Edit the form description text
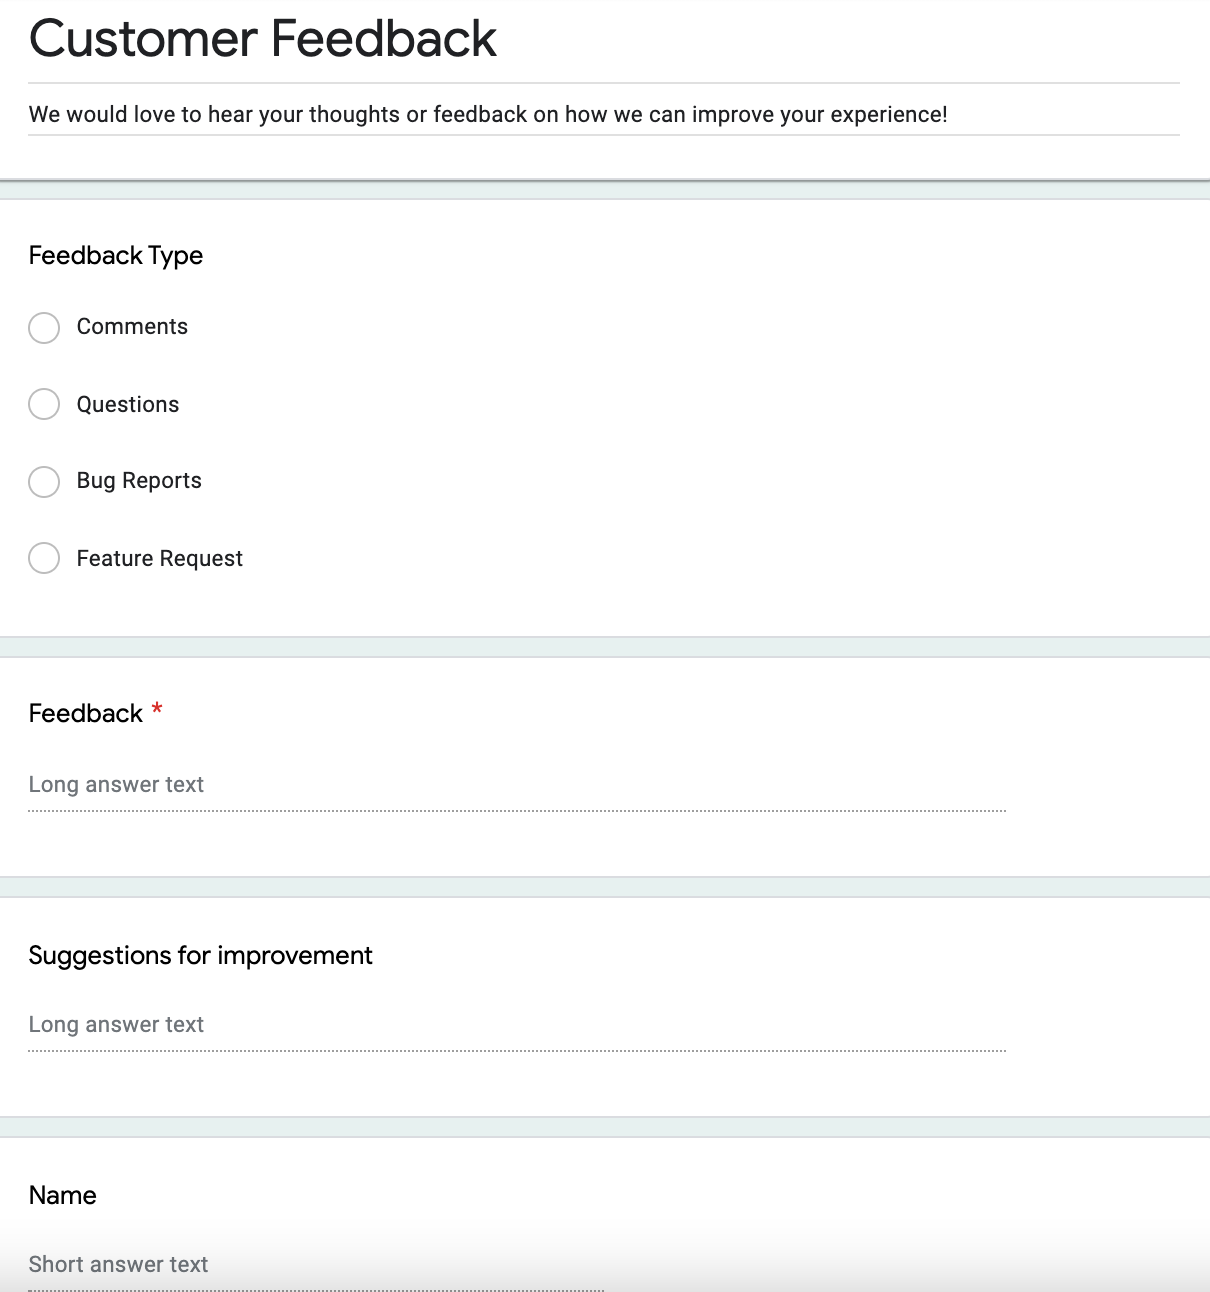This screenshot has width=1210, height=1292. [x=488, y=115]
